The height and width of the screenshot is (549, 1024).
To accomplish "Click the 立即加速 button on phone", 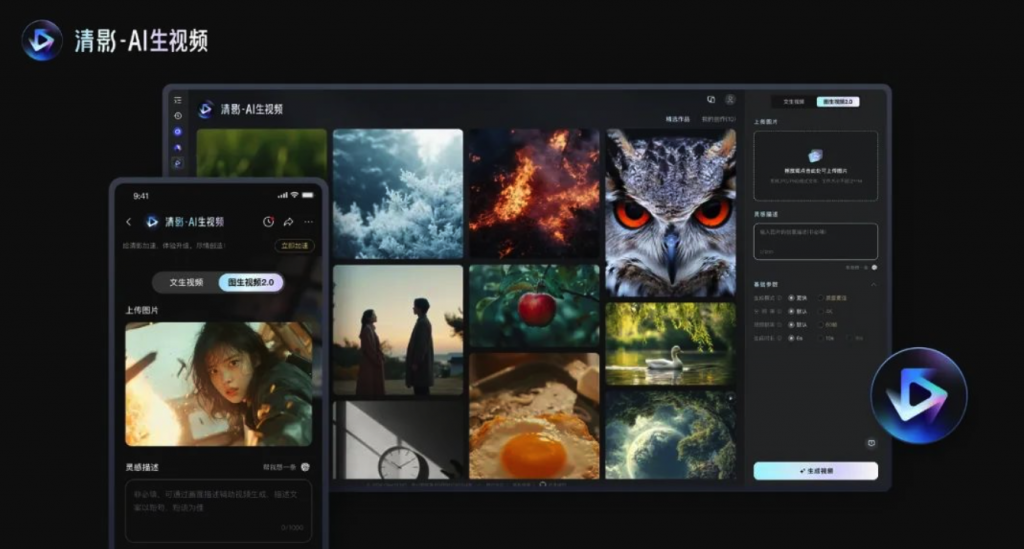I will coord(295,245).
